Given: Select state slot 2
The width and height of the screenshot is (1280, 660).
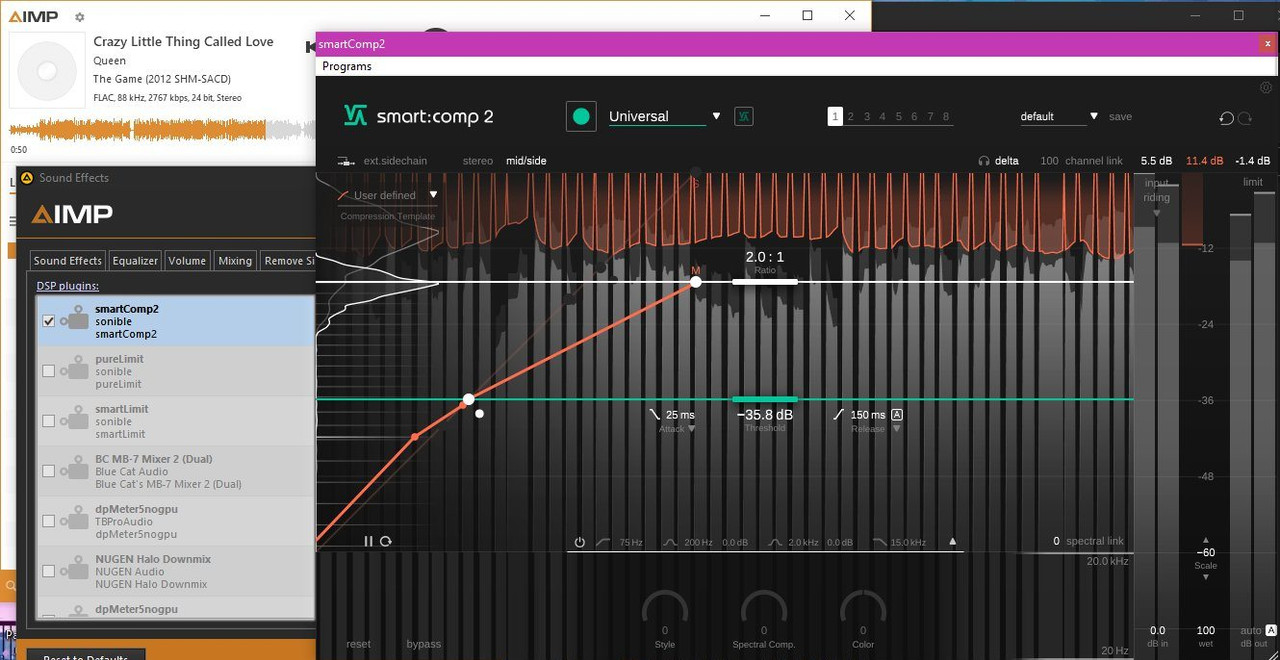Looking at the screenshot, I should coord(851,117).
